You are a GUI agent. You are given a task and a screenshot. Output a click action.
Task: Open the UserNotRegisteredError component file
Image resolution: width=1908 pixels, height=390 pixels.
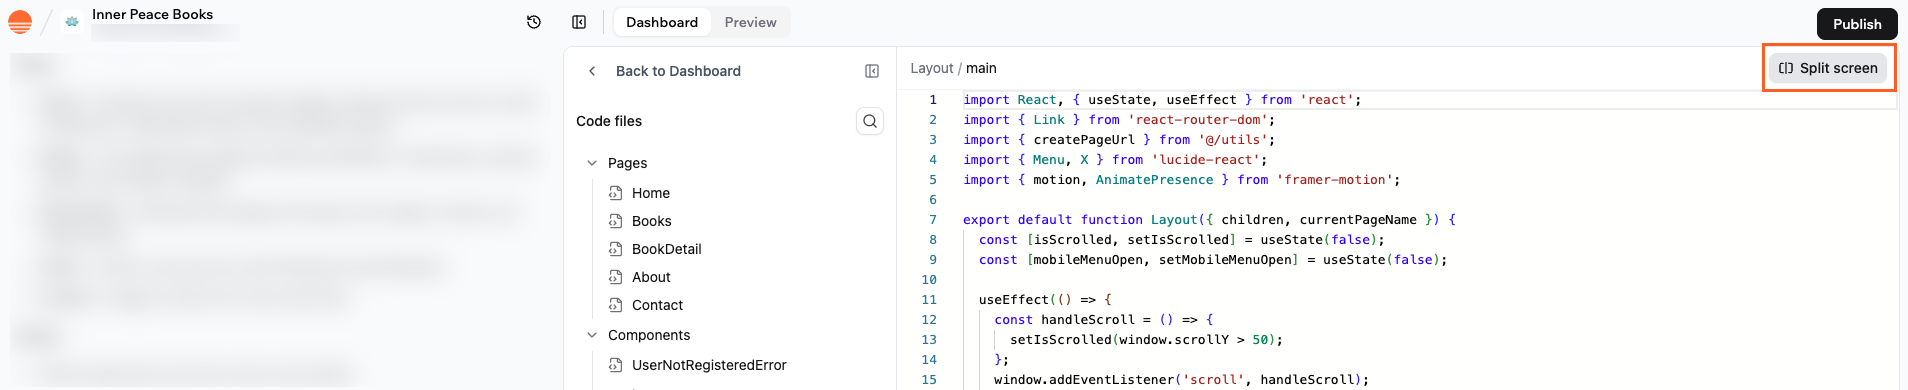(709, 365)
